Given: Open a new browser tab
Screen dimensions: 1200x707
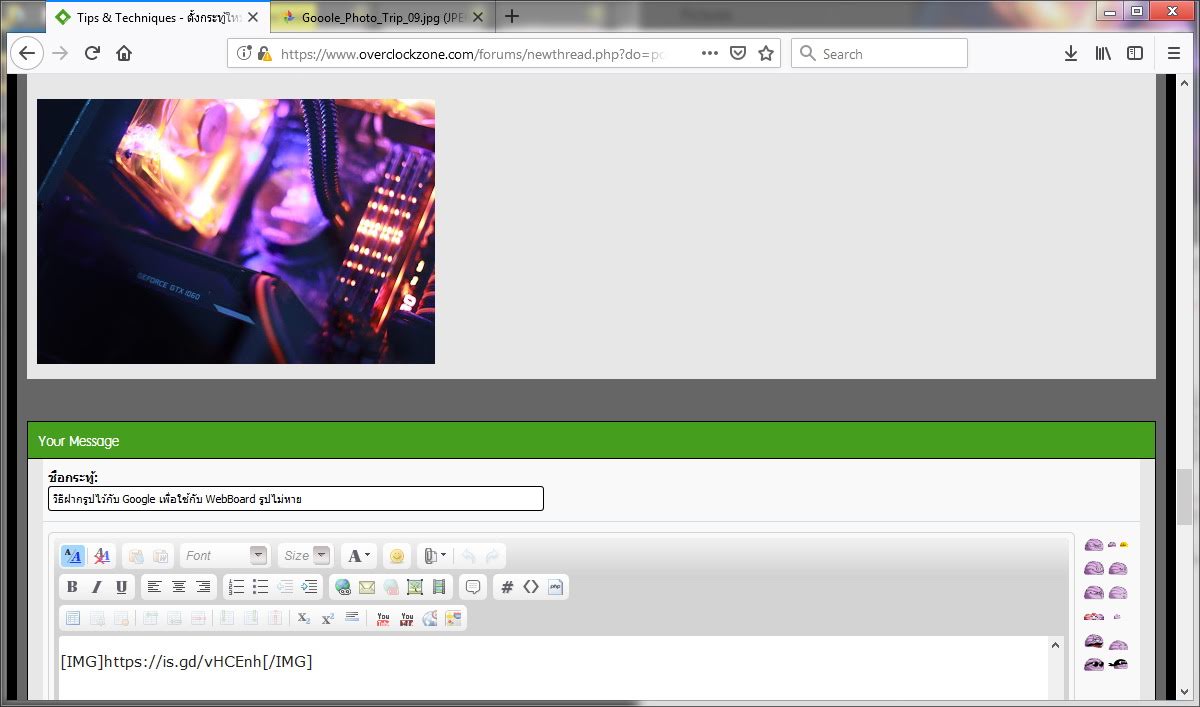Looking at the screenshot, I should (x=512, y=16).
